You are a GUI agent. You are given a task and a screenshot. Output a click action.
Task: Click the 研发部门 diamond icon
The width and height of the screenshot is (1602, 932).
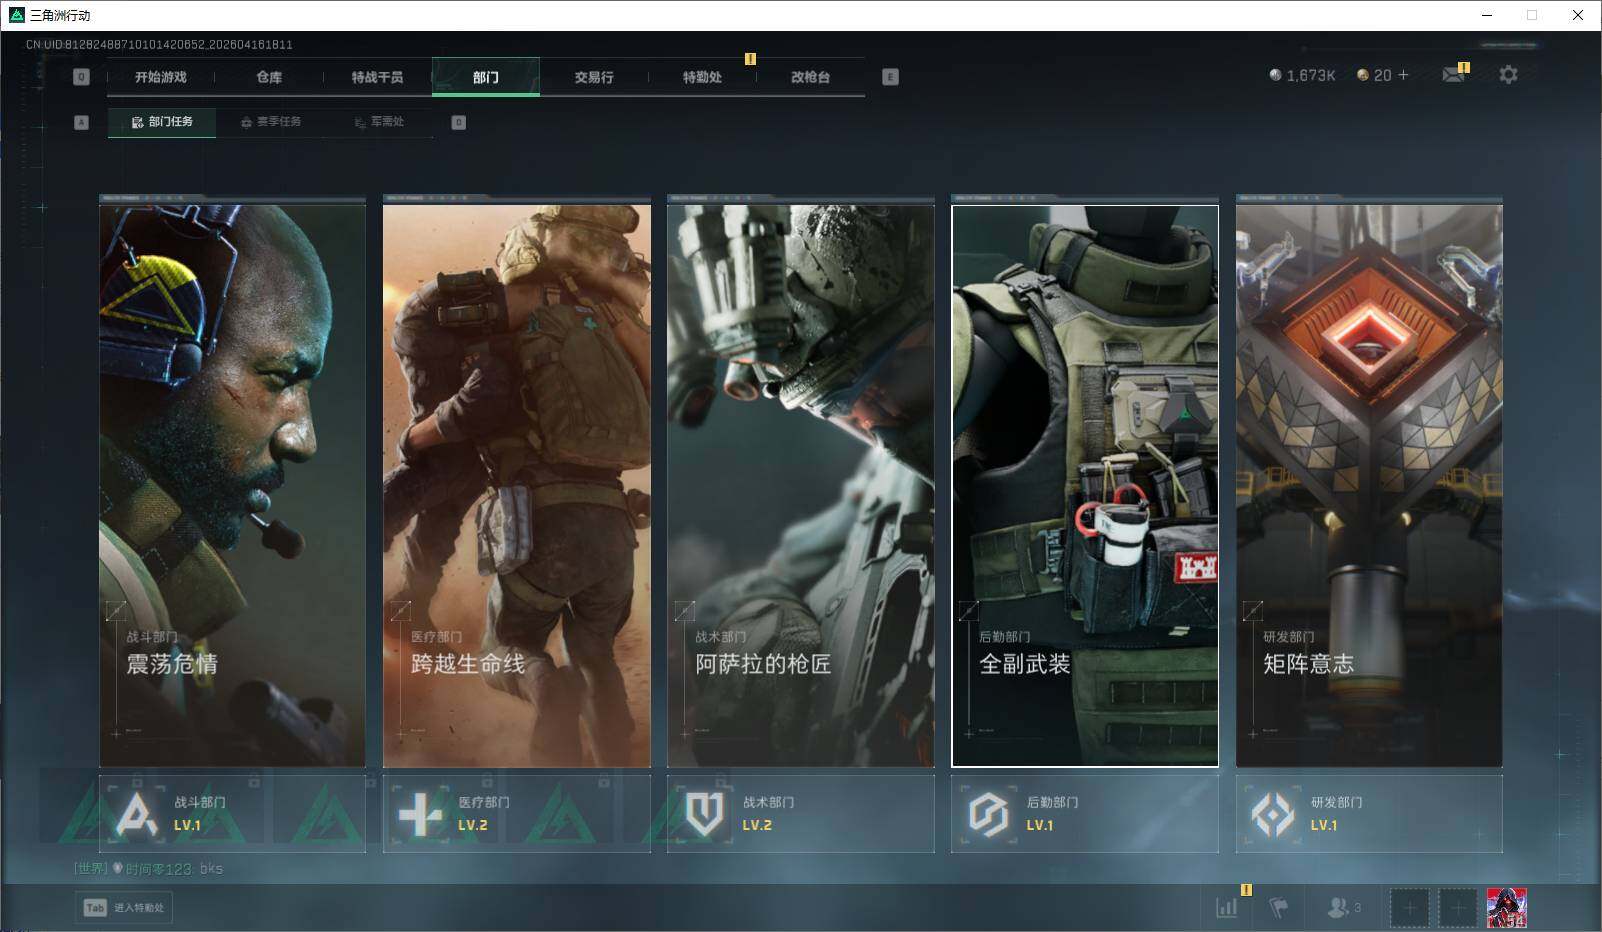(1273, 814)
